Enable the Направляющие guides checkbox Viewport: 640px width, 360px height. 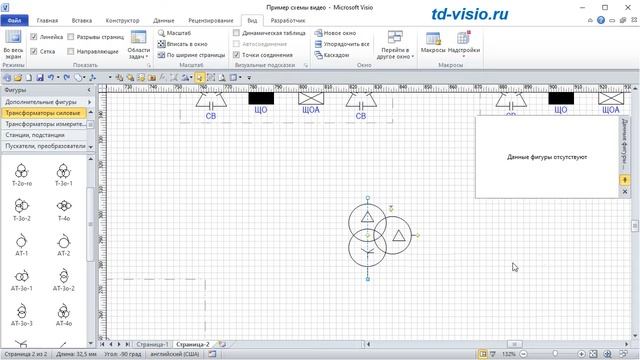71,51
